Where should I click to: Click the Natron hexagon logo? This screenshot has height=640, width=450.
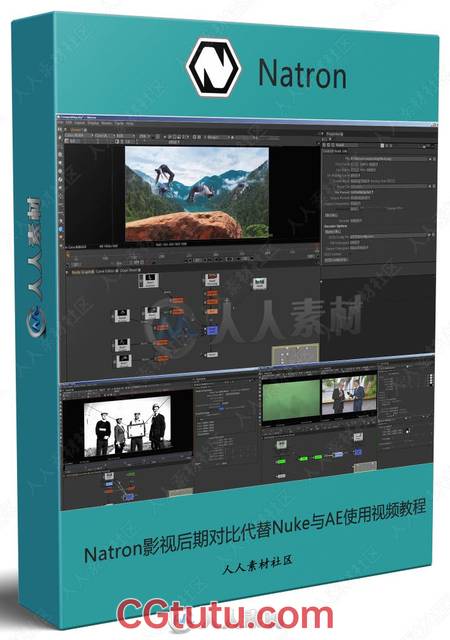[x=213, y=68]
